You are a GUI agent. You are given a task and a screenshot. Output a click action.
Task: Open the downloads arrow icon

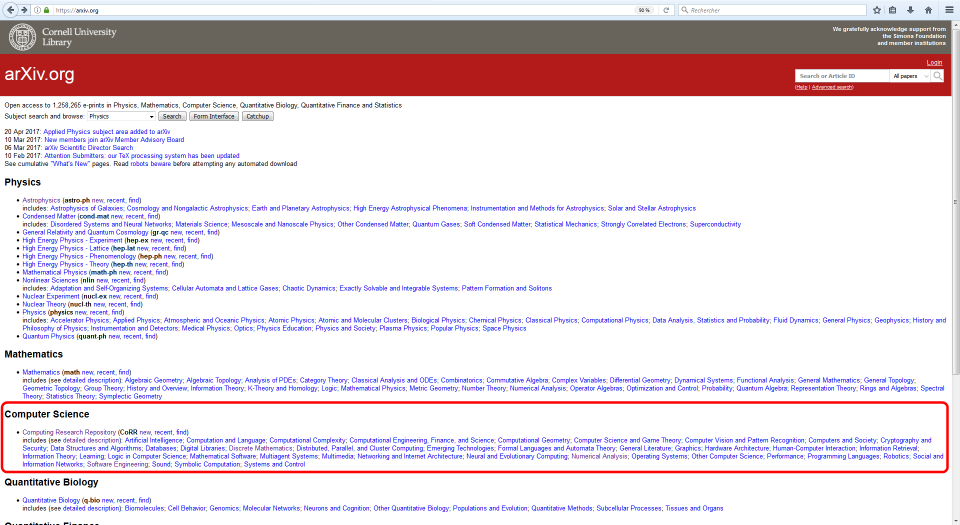coord(910,10)
